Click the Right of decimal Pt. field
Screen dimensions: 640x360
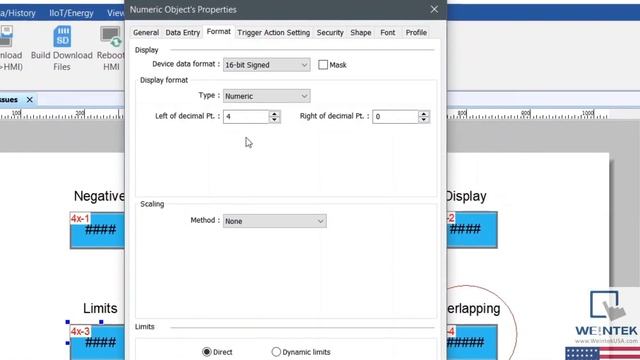[396, 117]
